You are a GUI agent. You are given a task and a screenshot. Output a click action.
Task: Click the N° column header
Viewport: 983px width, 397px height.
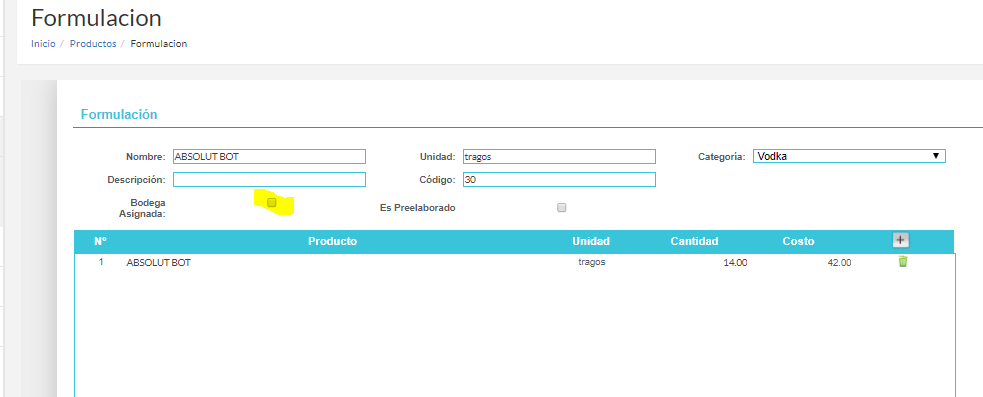100,241
